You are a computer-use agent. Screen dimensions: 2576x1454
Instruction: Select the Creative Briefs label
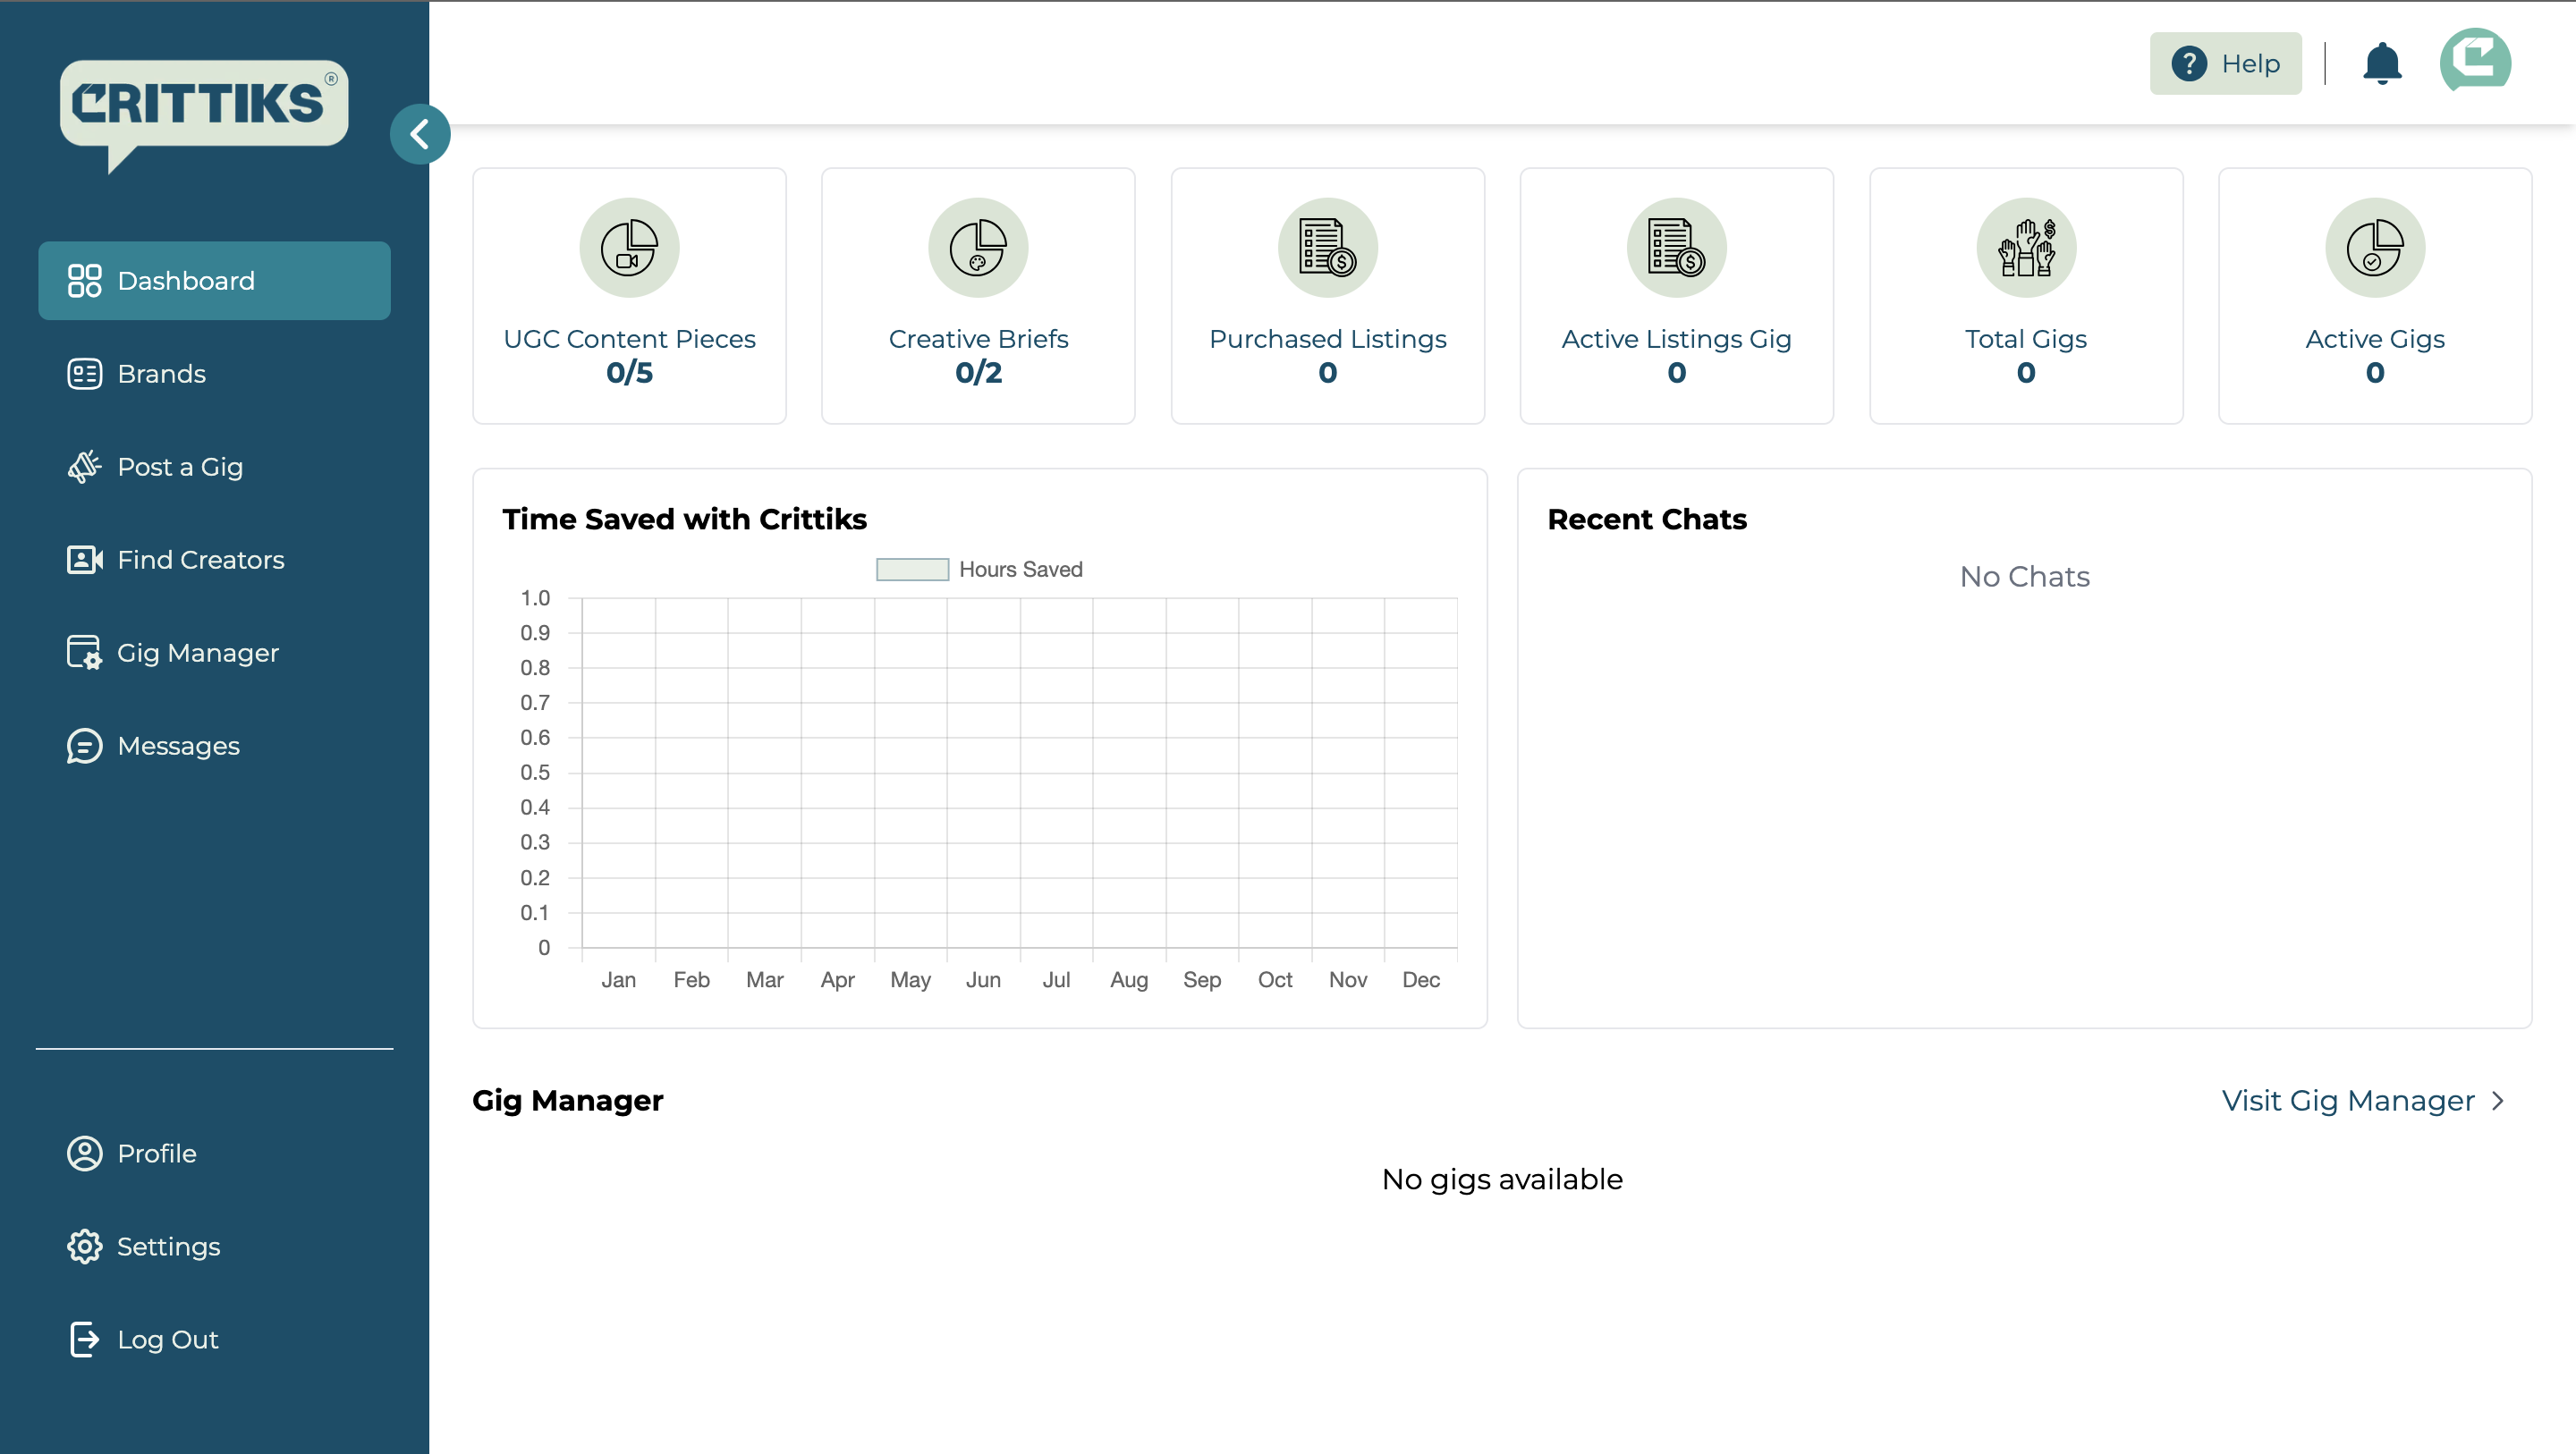pos(978,340)
